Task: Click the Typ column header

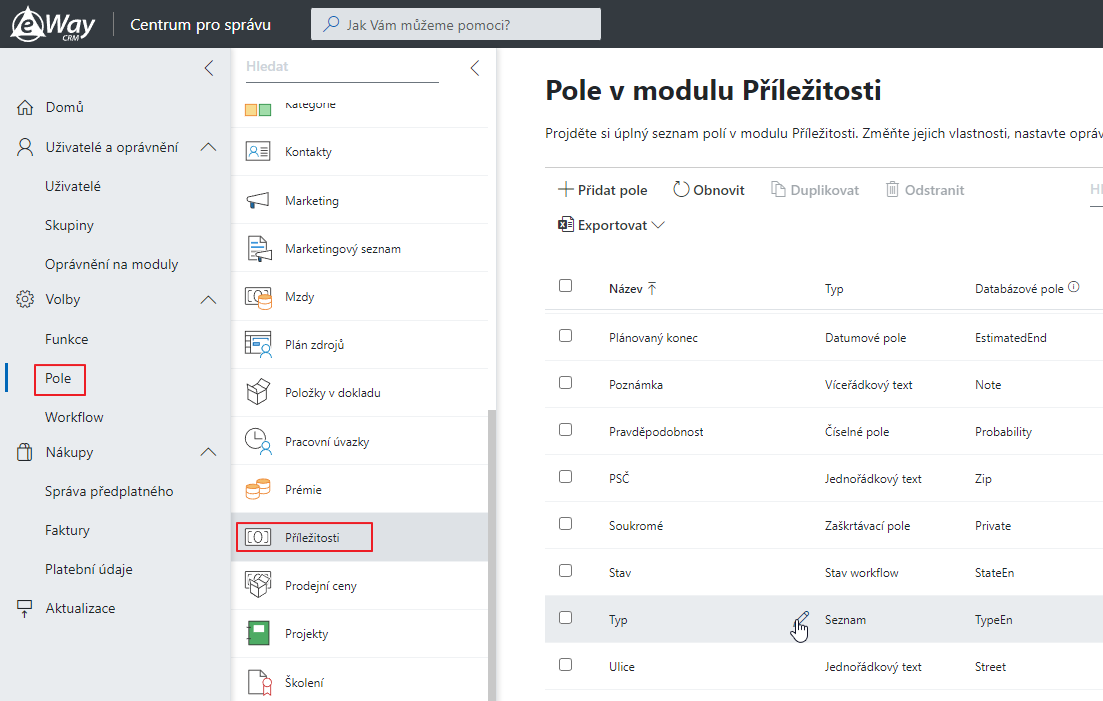Action: coord(834,289)
